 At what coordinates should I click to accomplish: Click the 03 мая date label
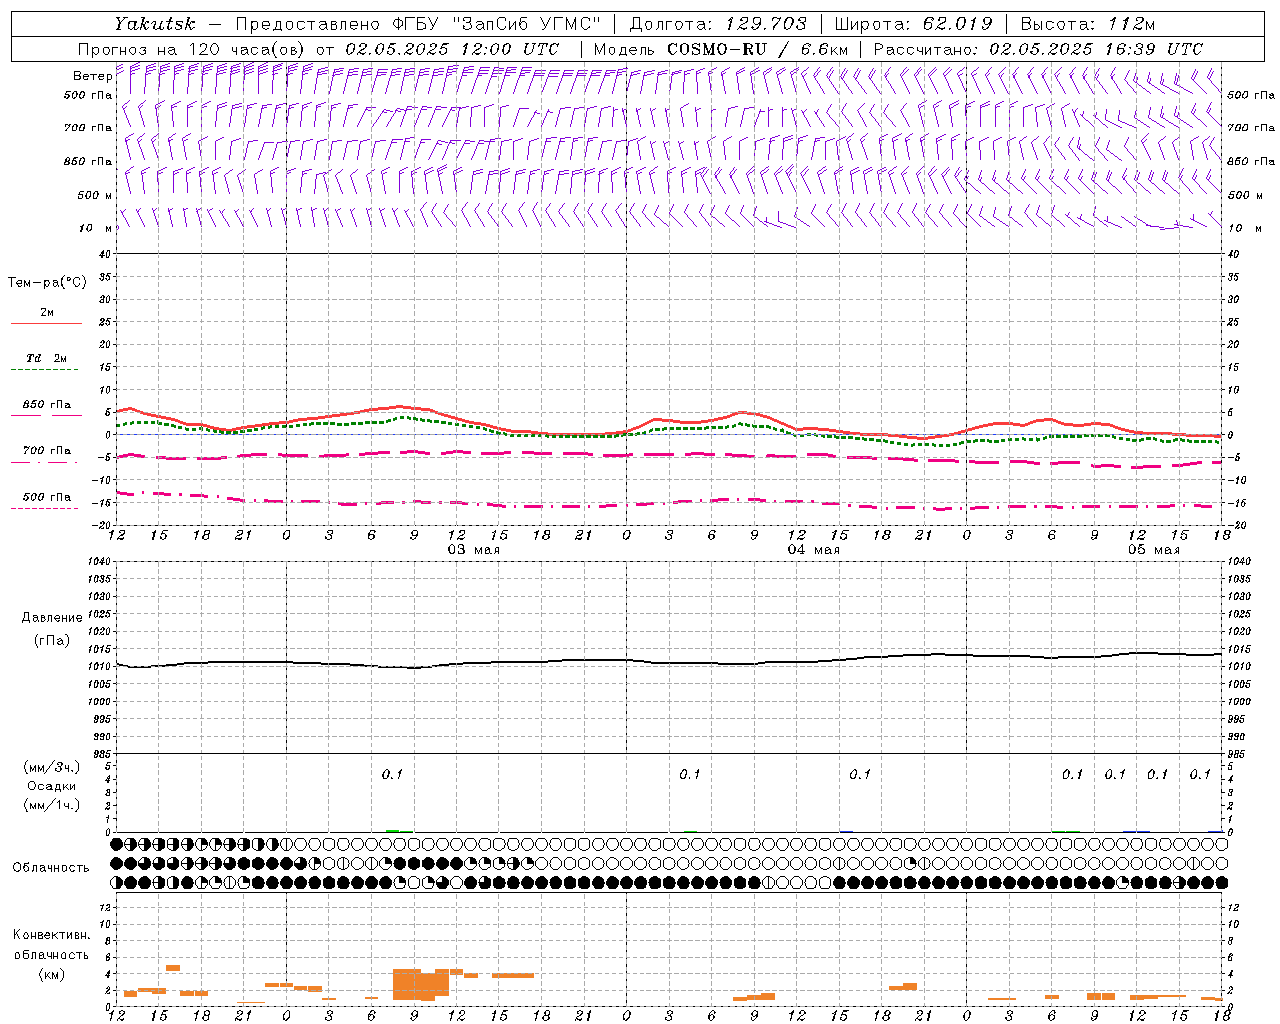(474, 550)
